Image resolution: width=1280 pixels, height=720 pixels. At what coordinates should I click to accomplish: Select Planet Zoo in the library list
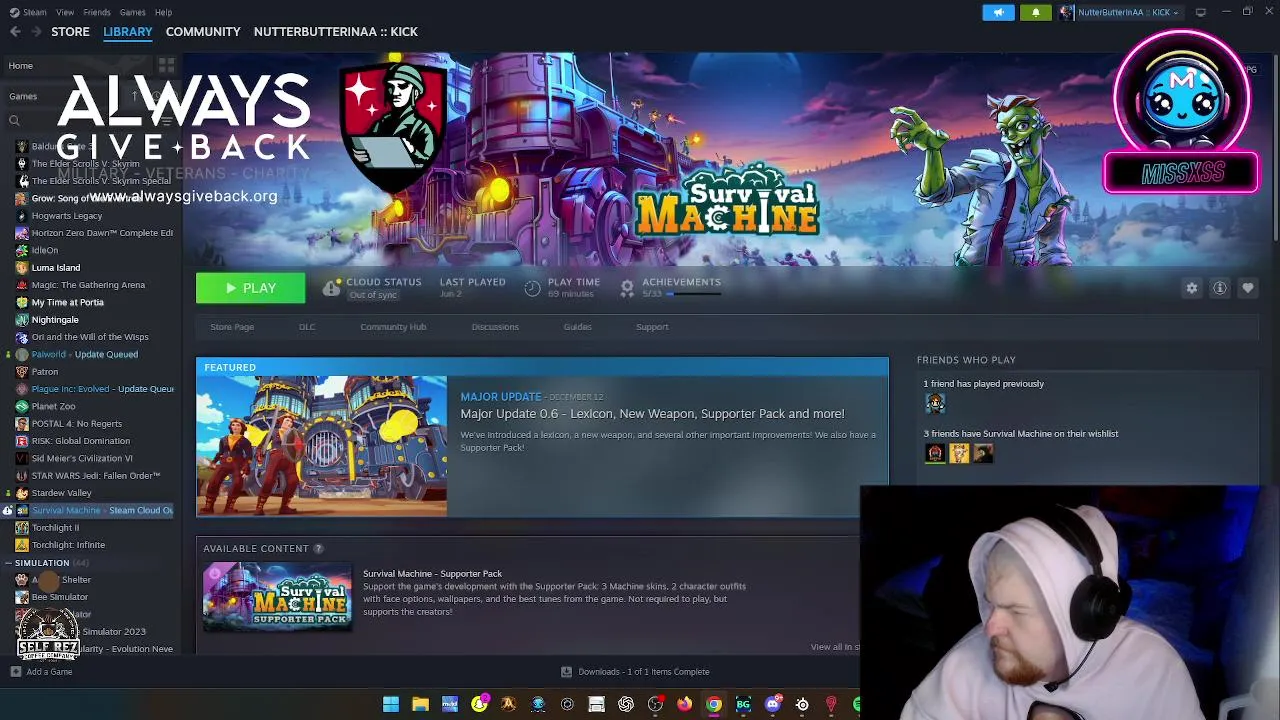[x=53, y=407]
